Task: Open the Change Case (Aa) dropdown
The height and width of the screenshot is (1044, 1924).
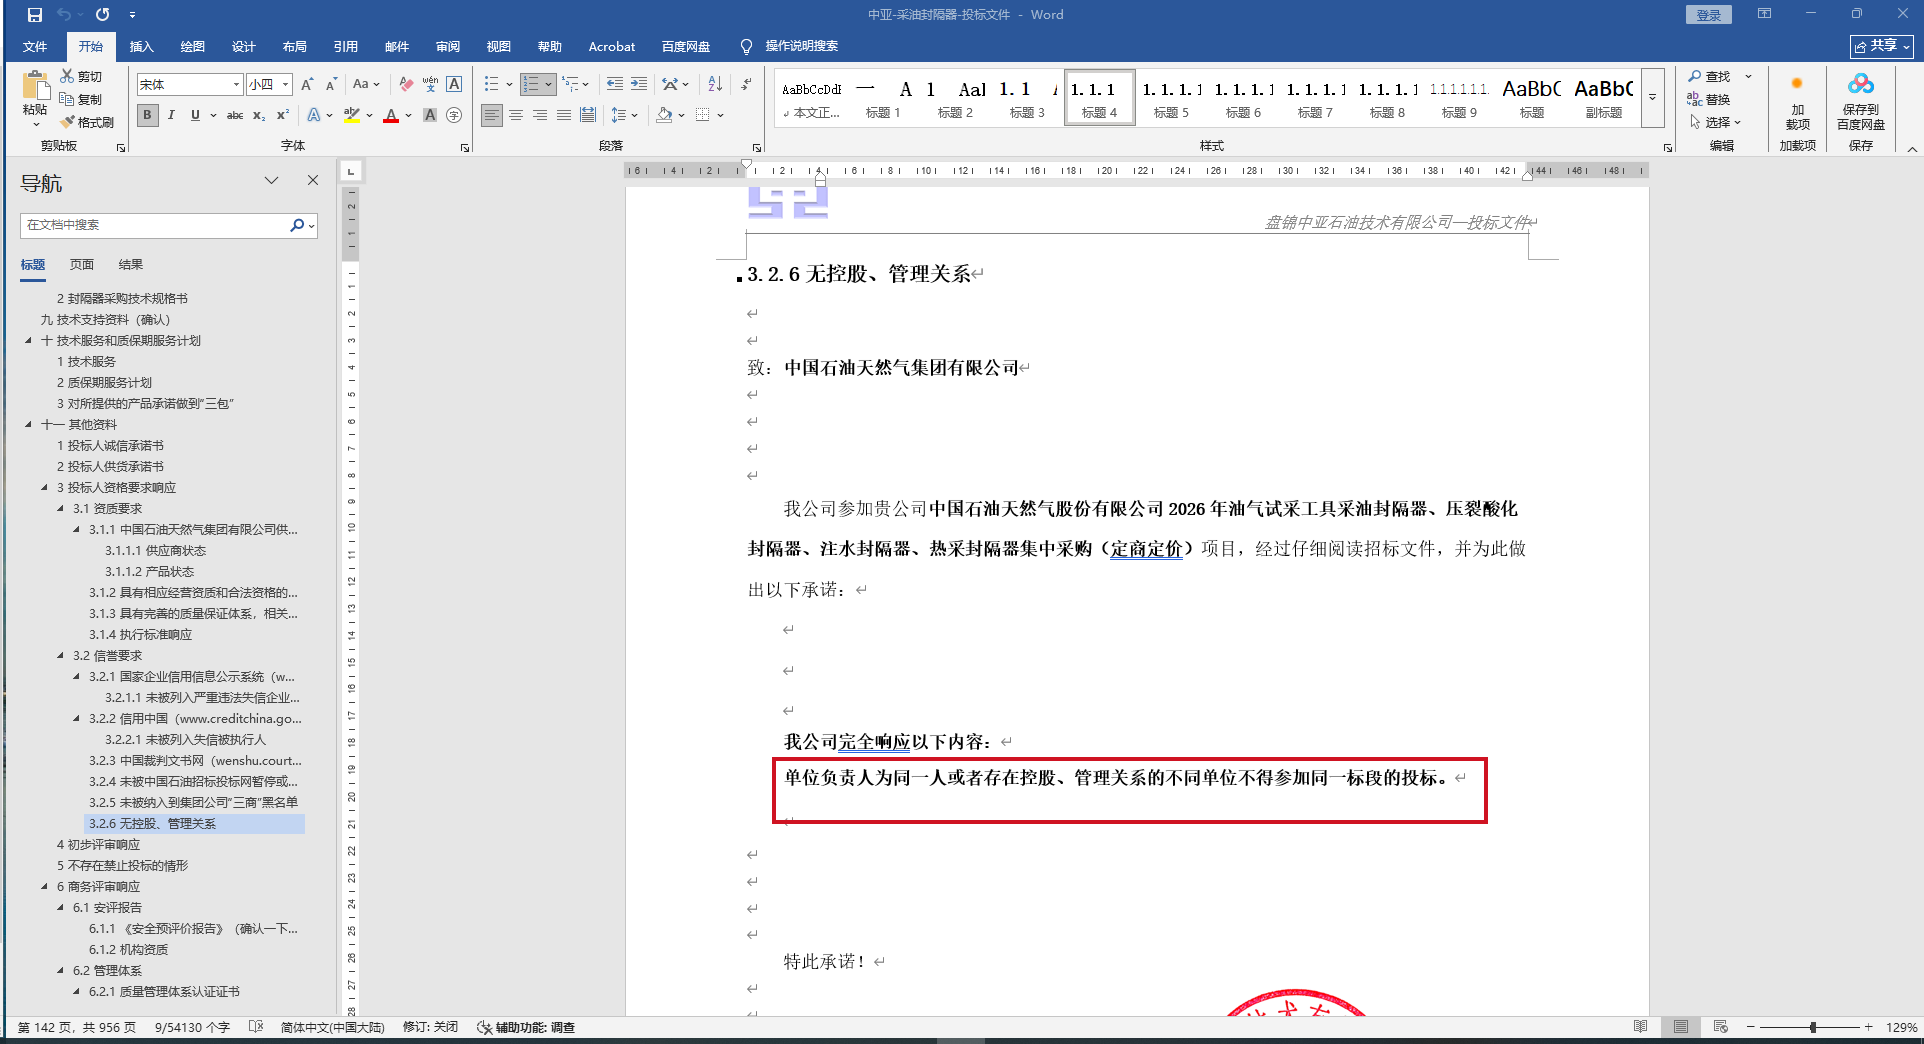Action: point(366,85)
